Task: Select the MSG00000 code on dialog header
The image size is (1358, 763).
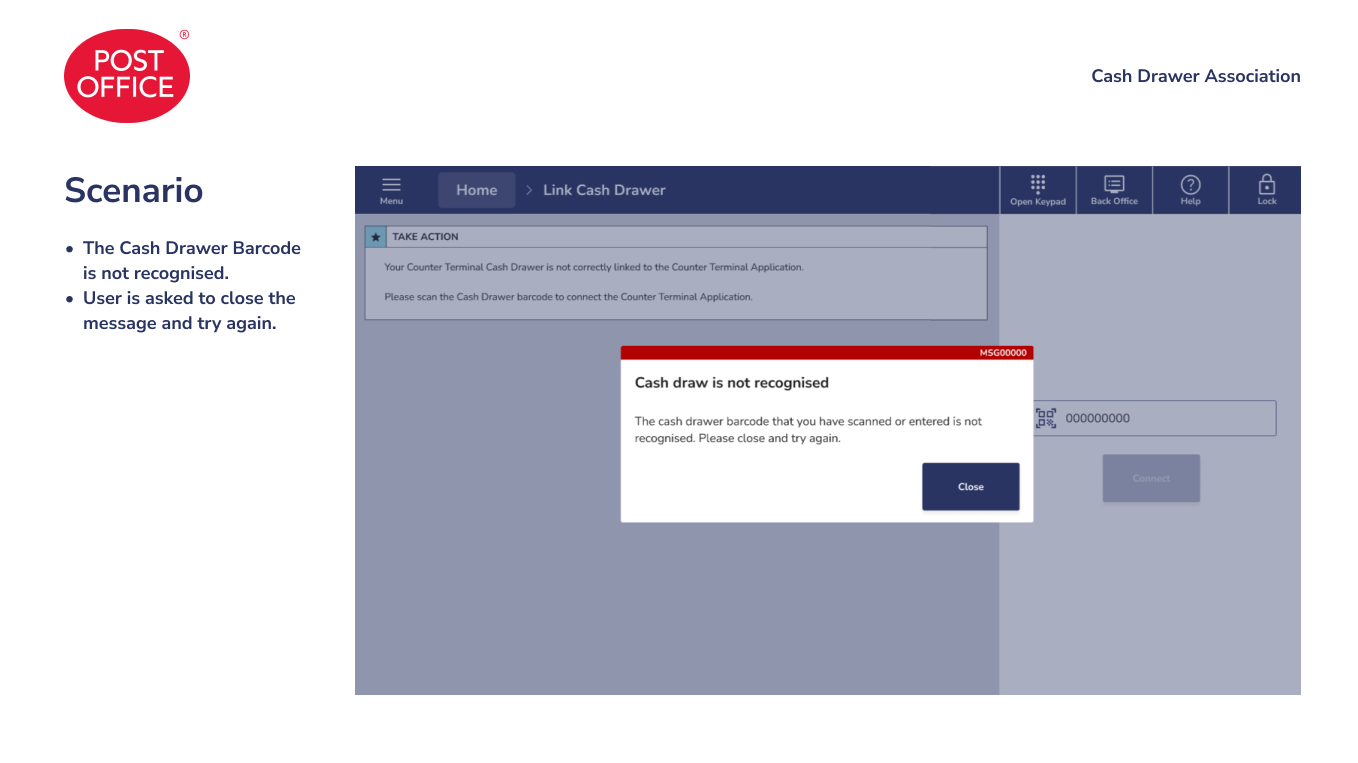Action: click(x=1003, y=353)
